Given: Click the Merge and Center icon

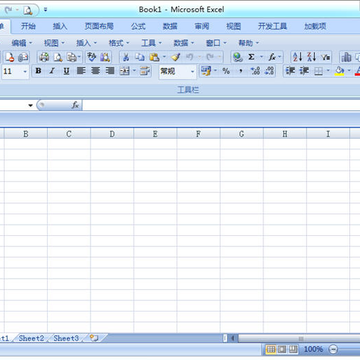Looking at the screenshot, I should [125, 71].
